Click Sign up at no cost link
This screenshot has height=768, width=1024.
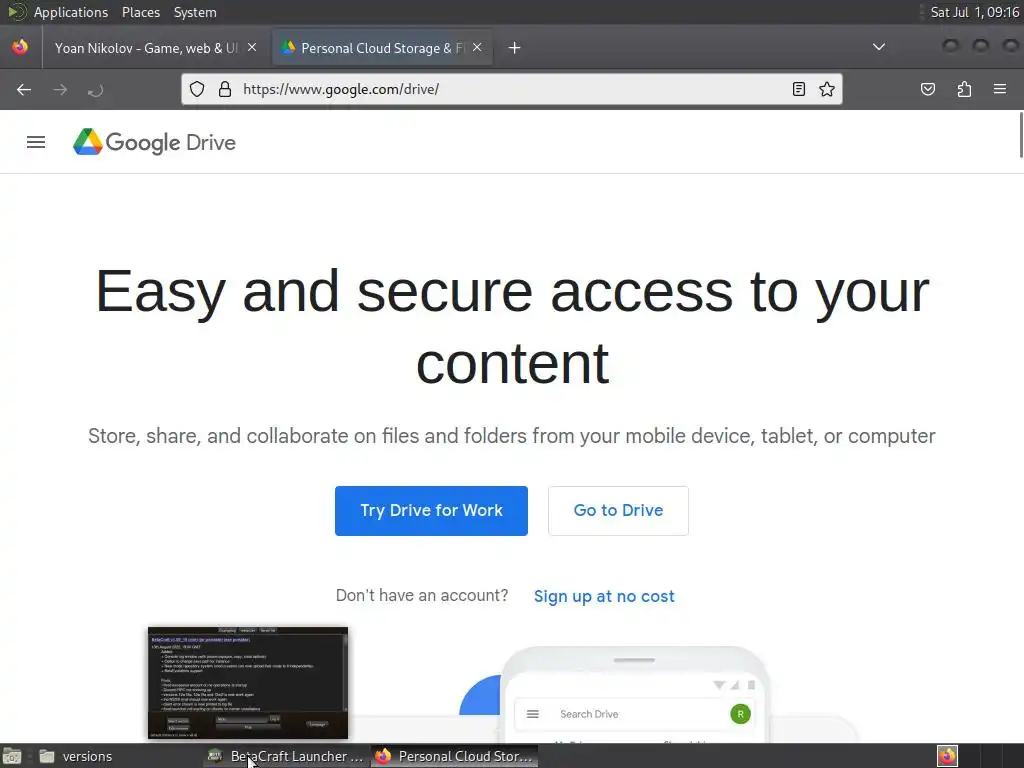(x=604, y=596)
